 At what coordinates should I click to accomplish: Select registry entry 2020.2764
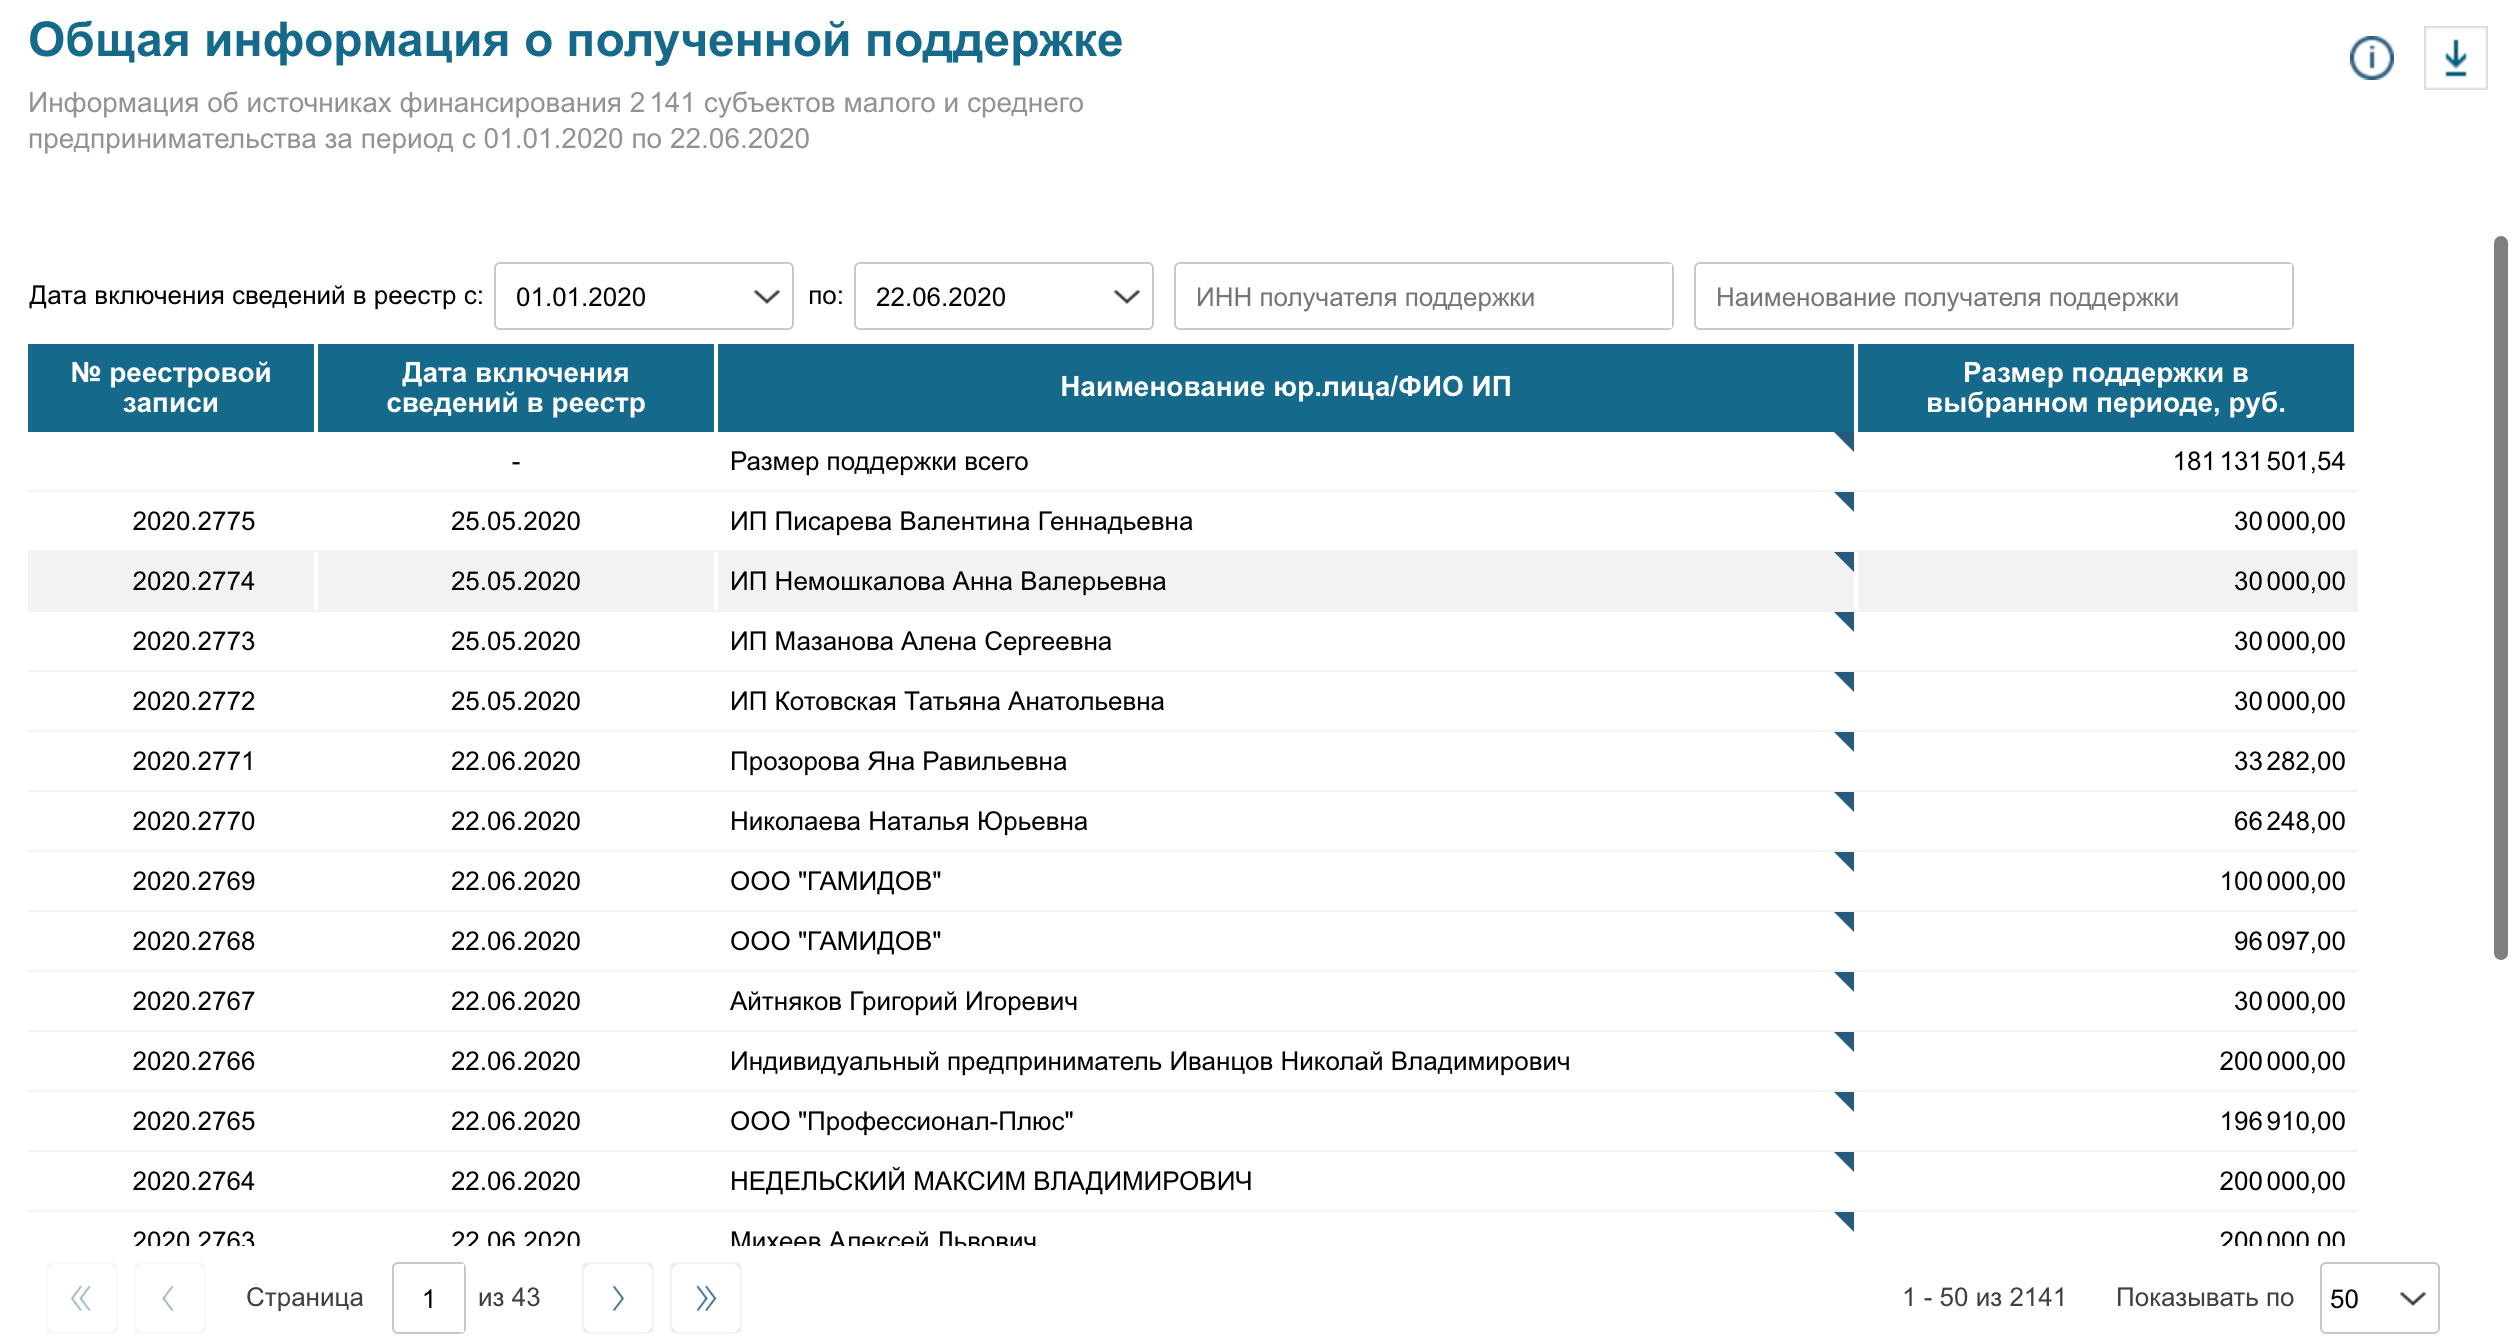tap(194, 1181)
